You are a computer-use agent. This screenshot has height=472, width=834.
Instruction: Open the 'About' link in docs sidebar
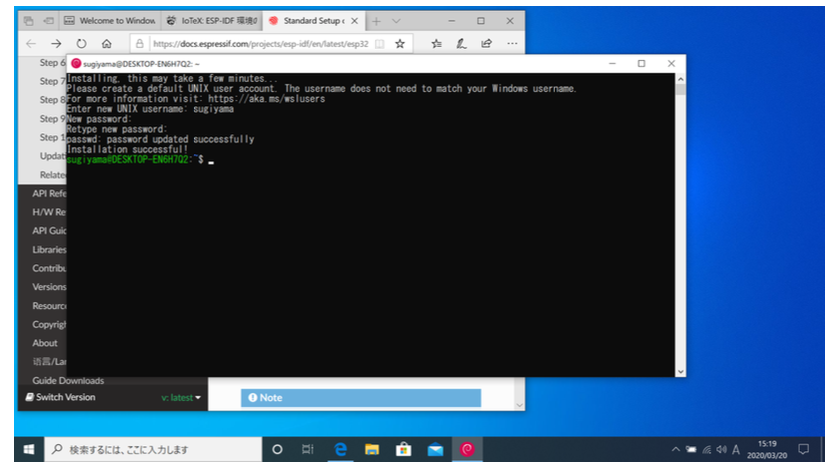point(45,343)
